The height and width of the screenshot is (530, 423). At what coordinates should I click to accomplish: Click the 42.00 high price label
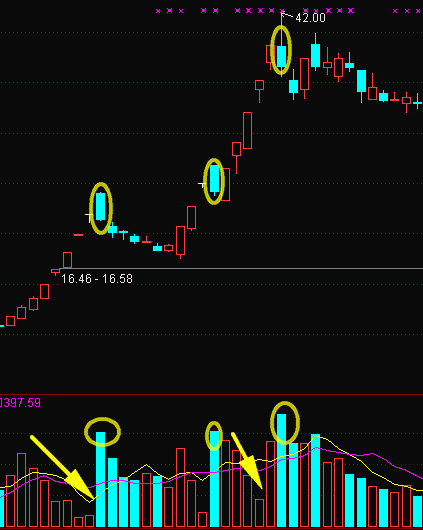(x=310, y=18)
